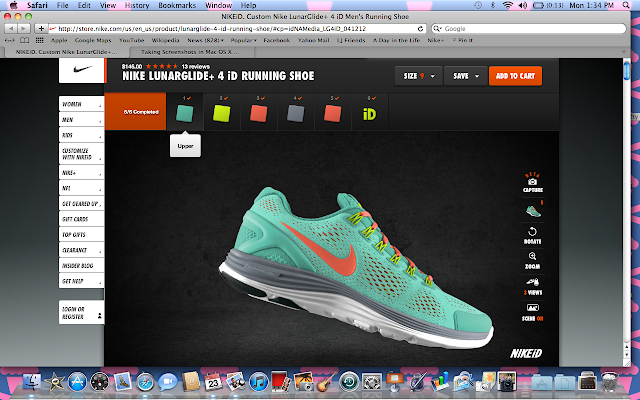Open the Top Sites grid icon
Screen dimensions: 640x400
tap(40, 40)
